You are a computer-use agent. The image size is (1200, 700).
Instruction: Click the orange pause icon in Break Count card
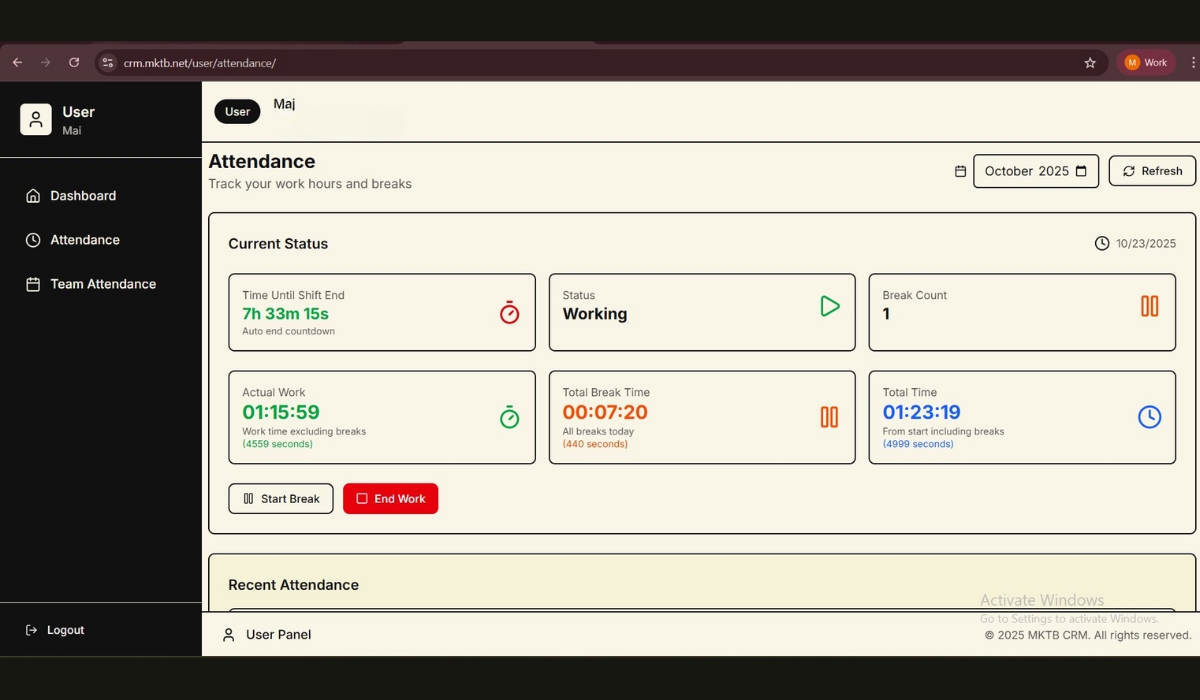click(1149, 306)
